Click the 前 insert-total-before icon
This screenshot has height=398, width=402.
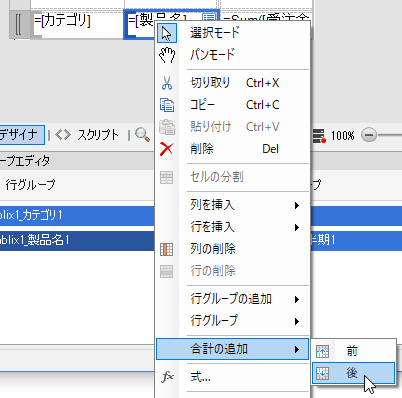322,351
